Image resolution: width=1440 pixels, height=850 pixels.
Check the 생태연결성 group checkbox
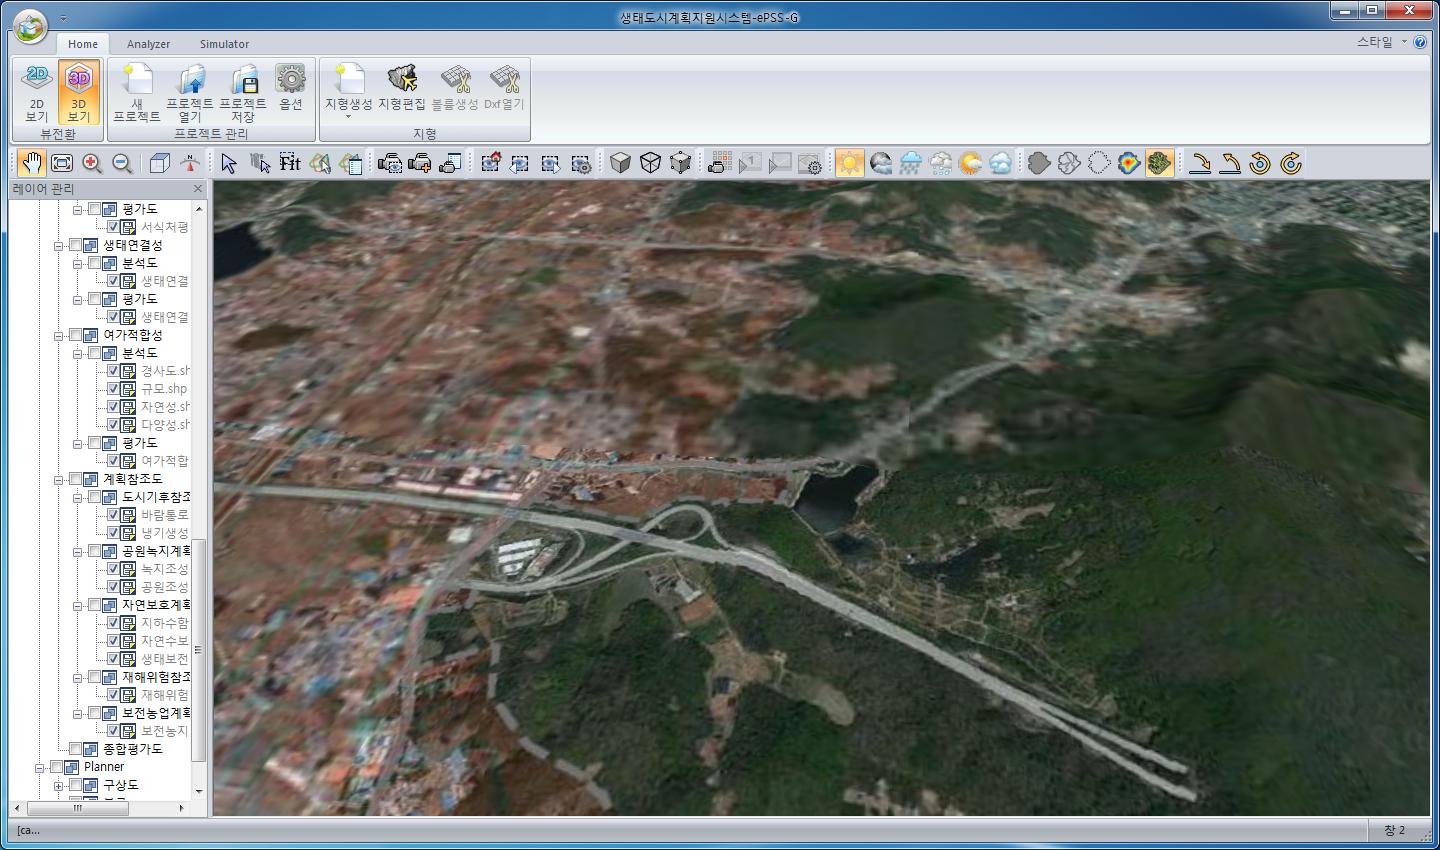75,245
